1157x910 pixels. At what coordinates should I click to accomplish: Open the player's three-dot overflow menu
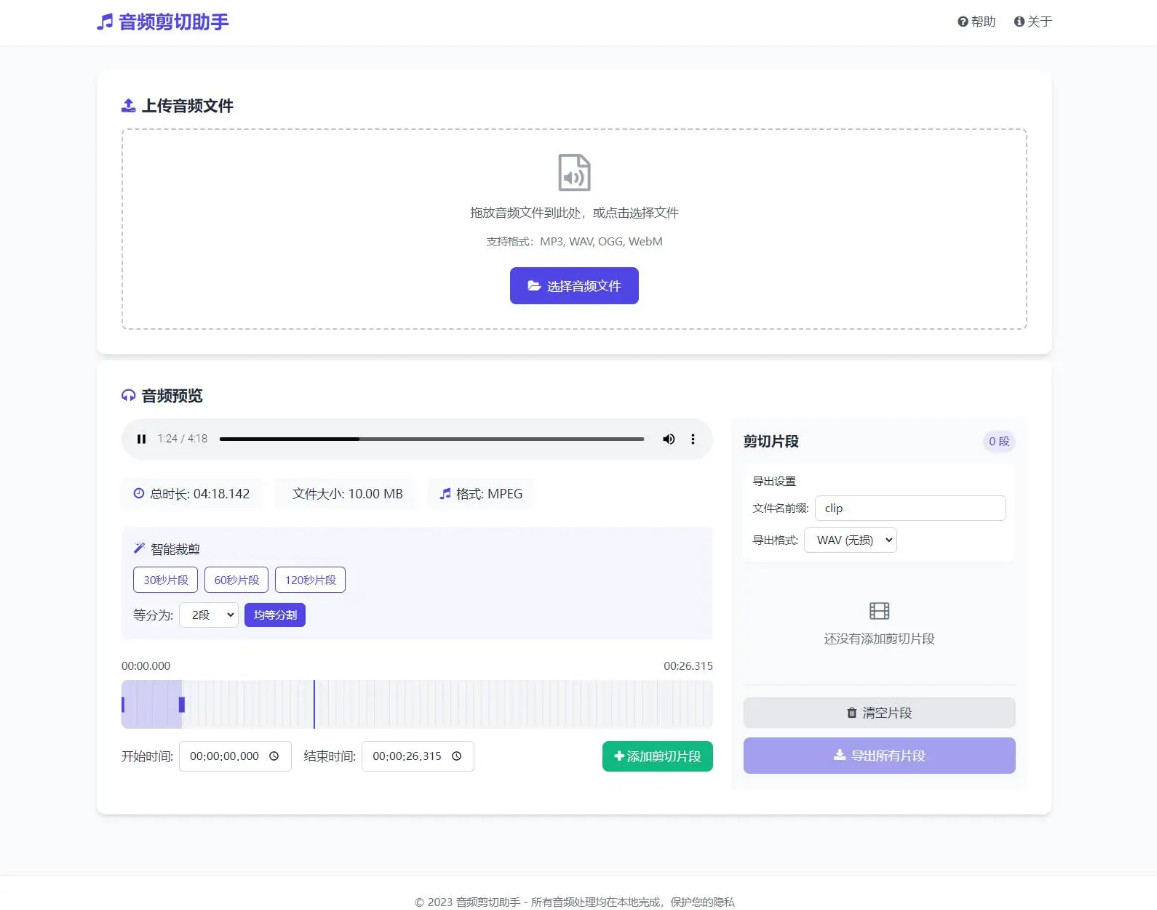click(x=692, y=439)
